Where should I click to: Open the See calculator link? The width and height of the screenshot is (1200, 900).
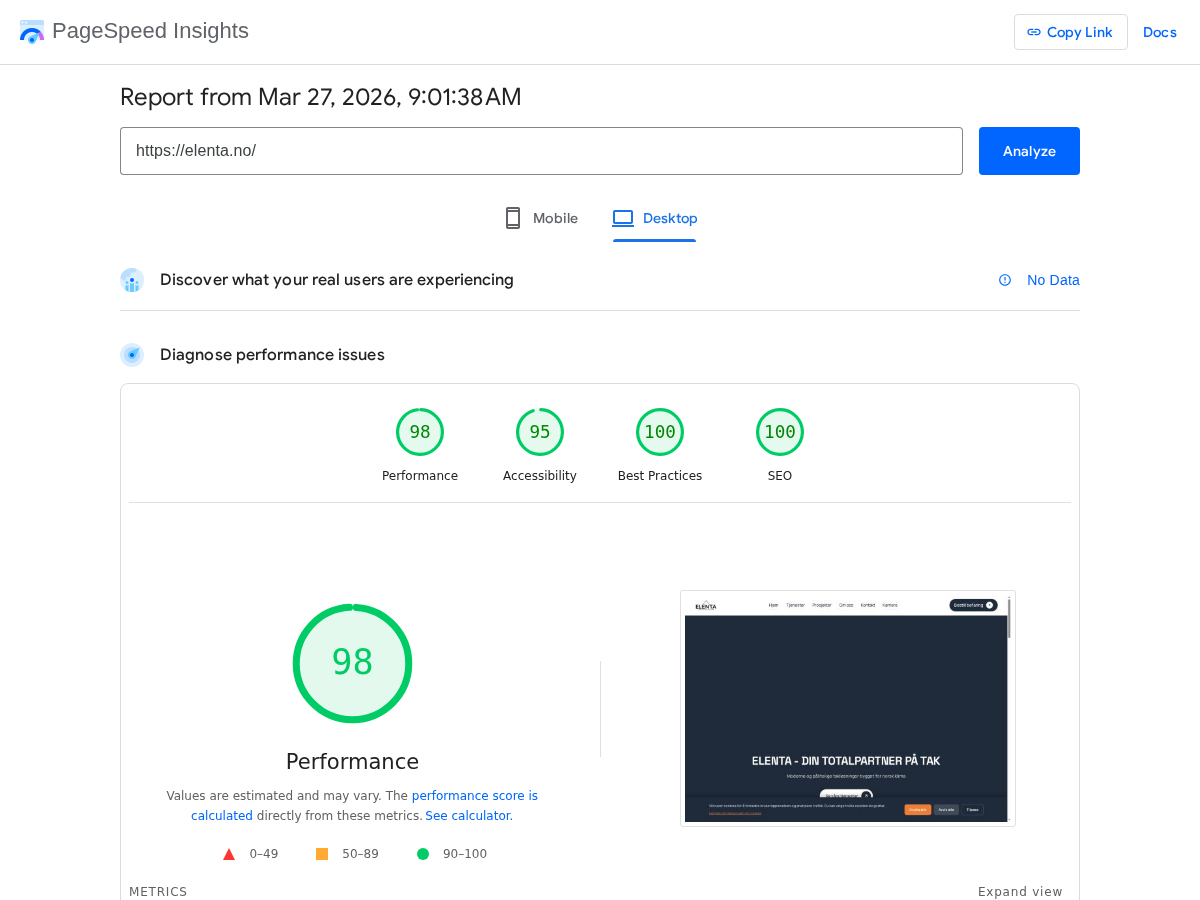(x=467, y=815)
